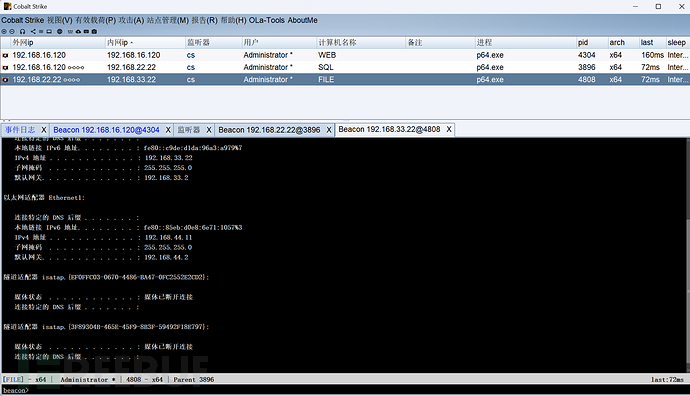690x396 pixels.
Task: Switch to session table view lines icon
Action: (x=41, y=32)
